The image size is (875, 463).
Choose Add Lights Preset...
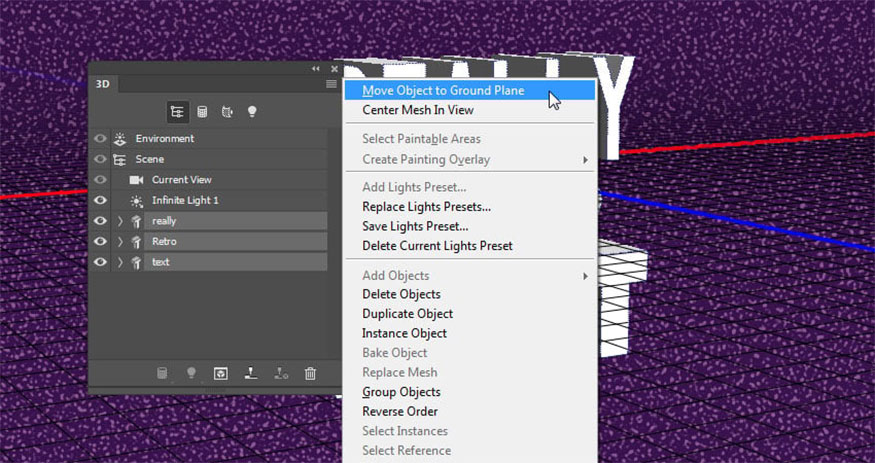point(470,187)
